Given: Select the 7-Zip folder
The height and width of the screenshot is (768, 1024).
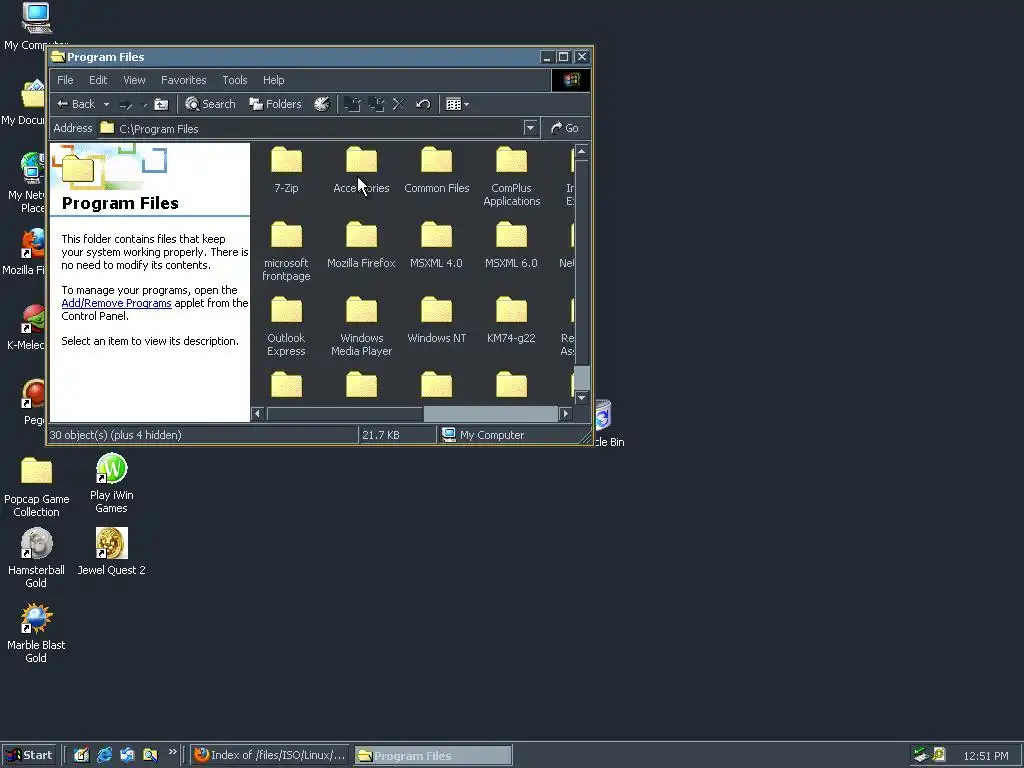Looking at the screenshot, I should click(x=286, y=170).
